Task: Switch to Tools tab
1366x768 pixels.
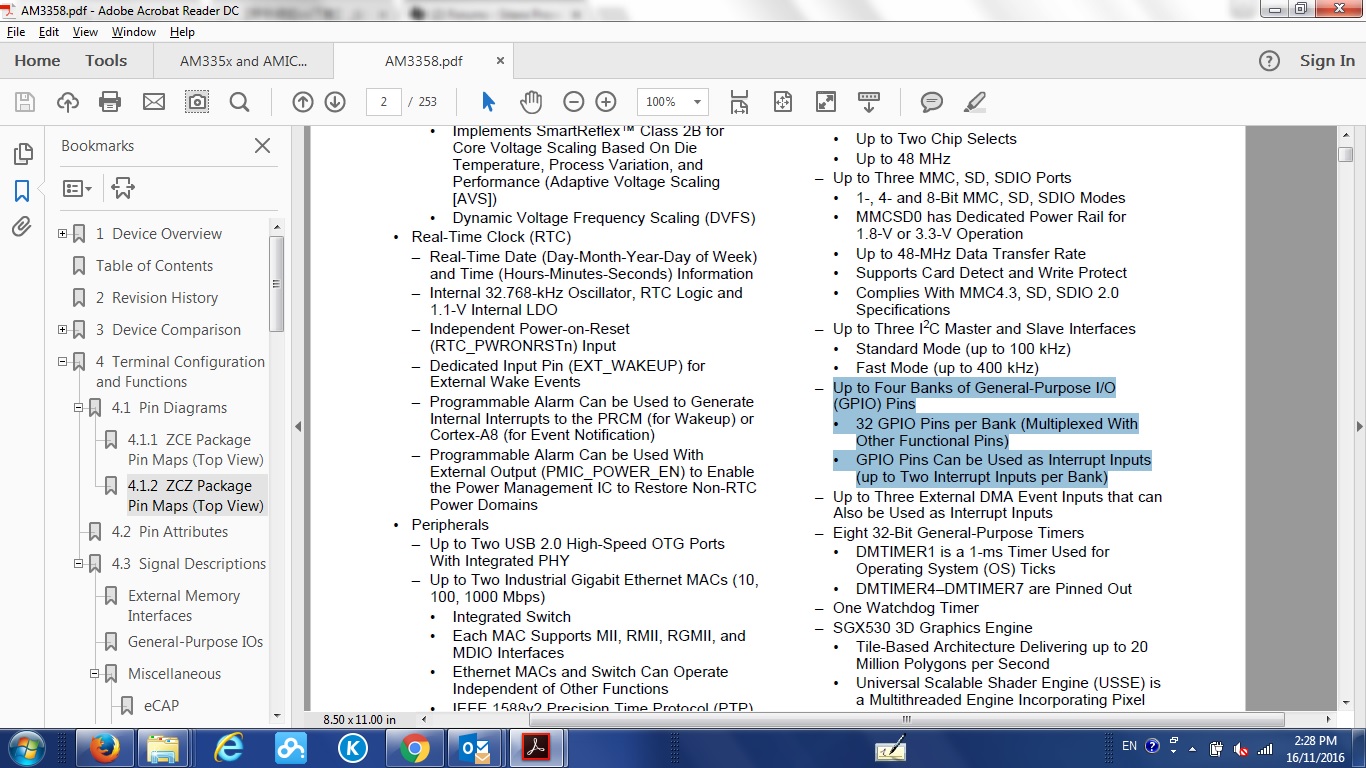Action: pyautogui.click(x=106, y=61)
